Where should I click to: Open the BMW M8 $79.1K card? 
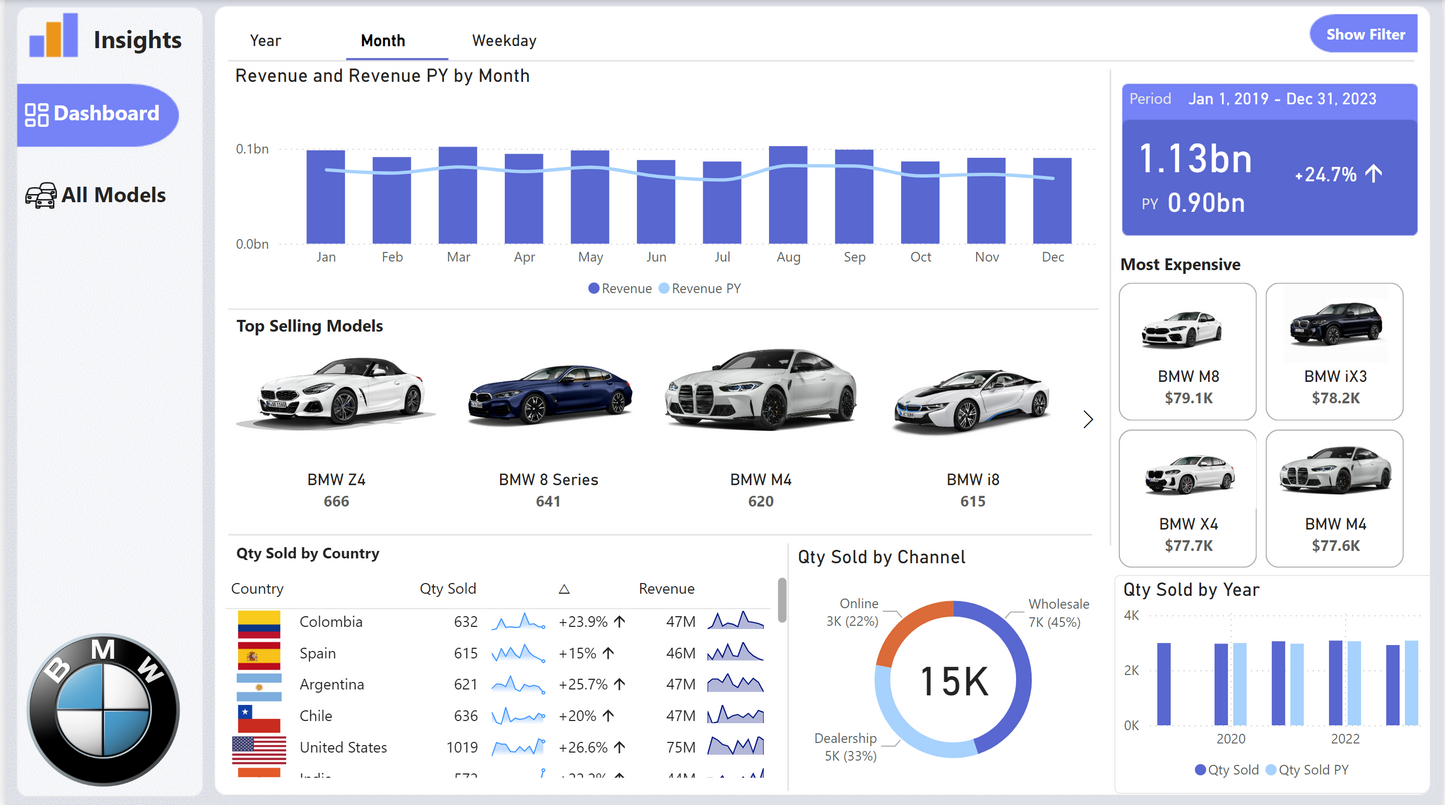[x=1188, y=351]
